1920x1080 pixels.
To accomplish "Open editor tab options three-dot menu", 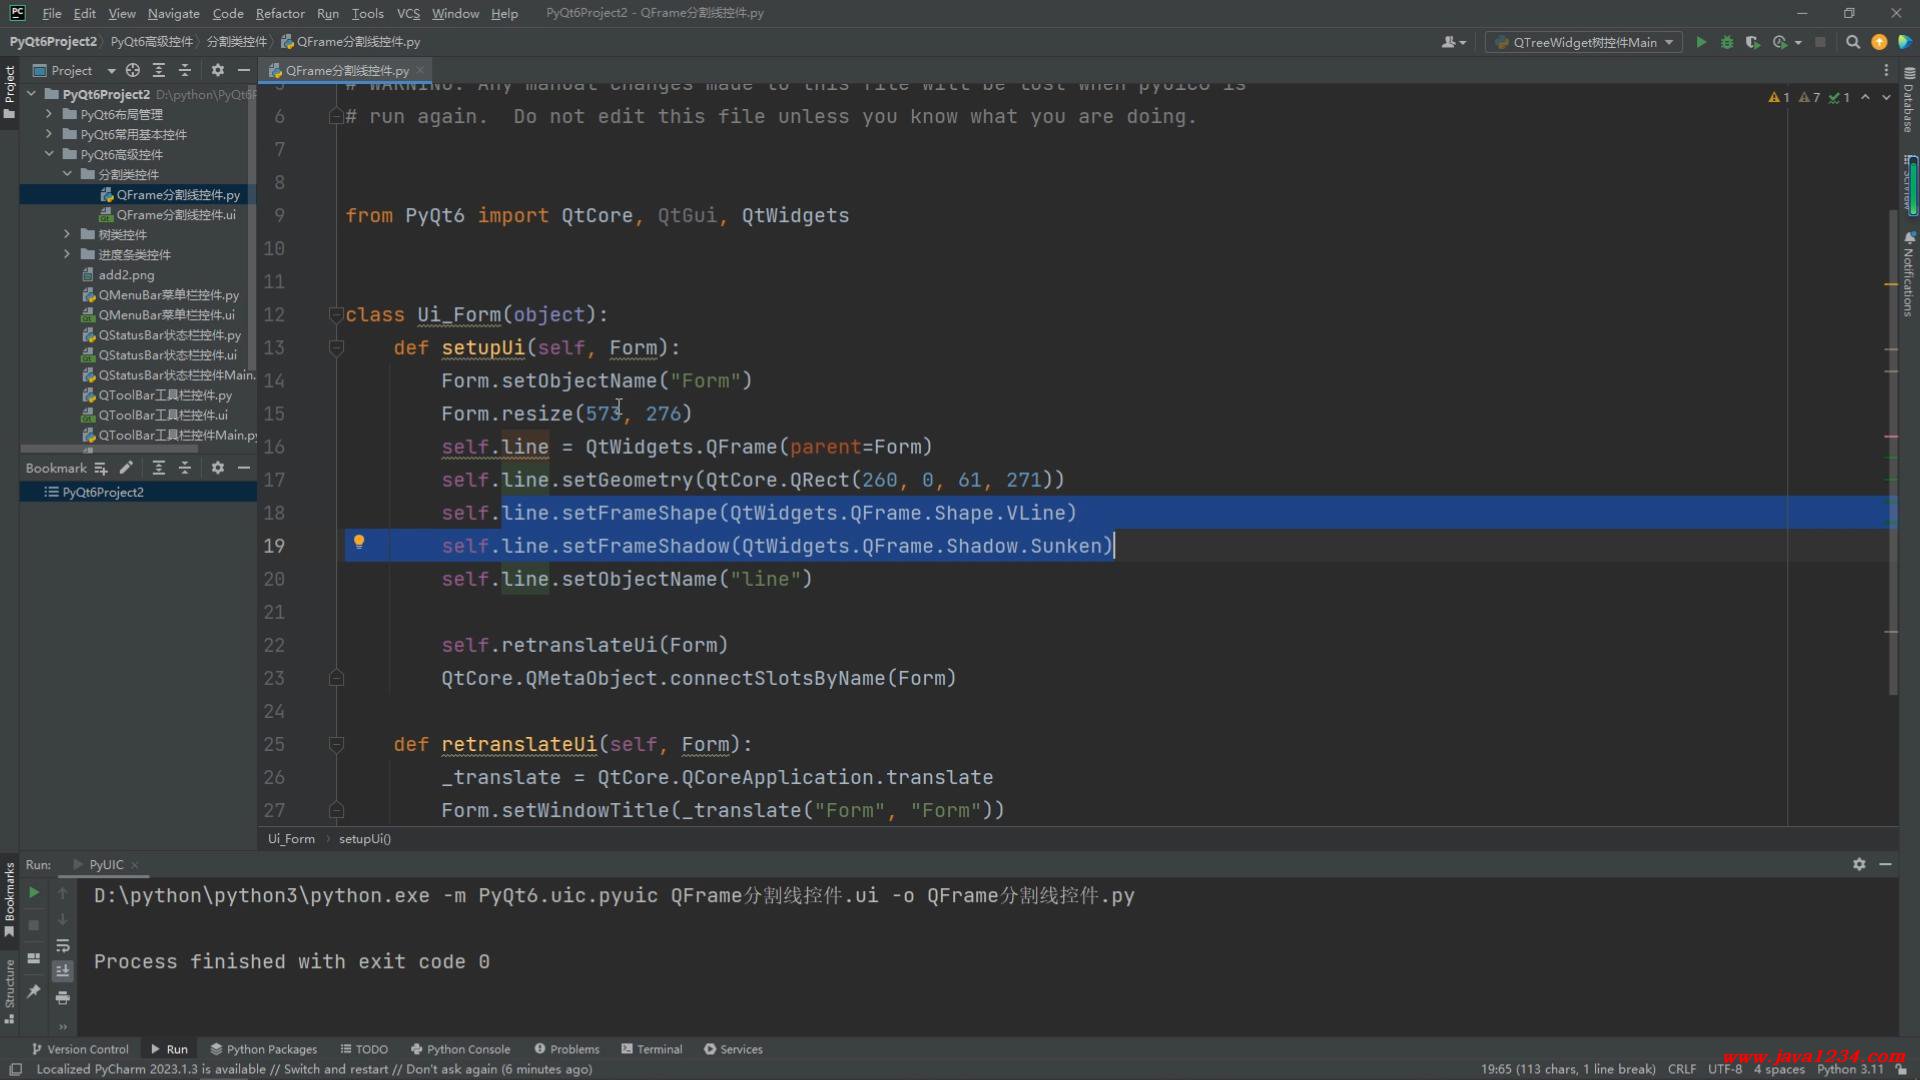I will pos(1886,70).
